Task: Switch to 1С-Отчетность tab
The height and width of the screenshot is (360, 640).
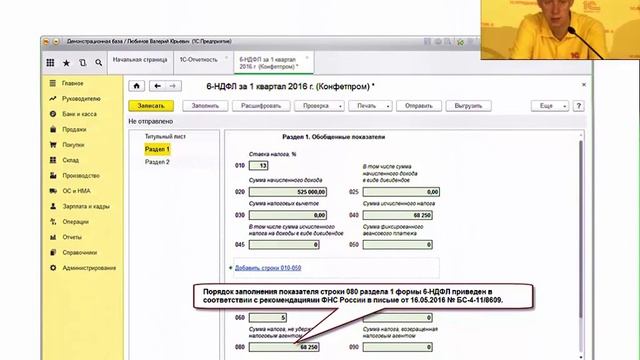Action: coord(199,60)
